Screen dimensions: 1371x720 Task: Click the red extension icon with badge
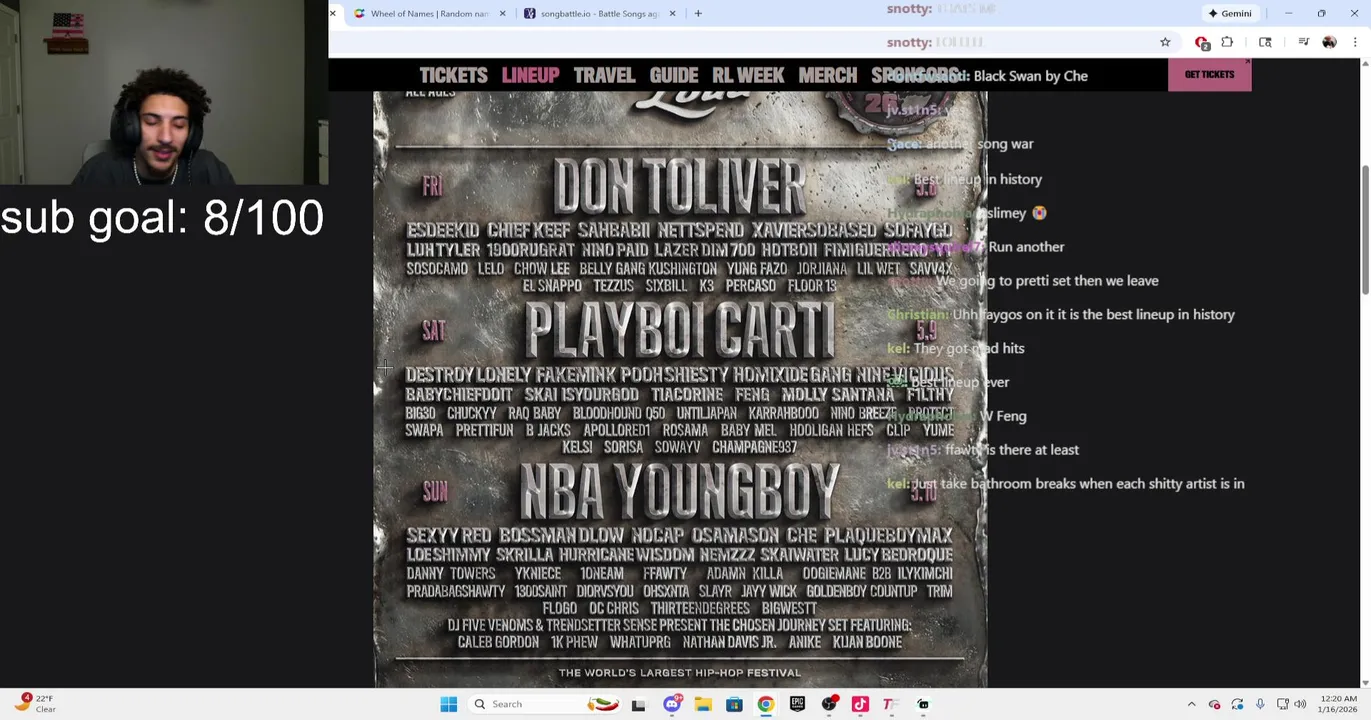[1202, 42]
